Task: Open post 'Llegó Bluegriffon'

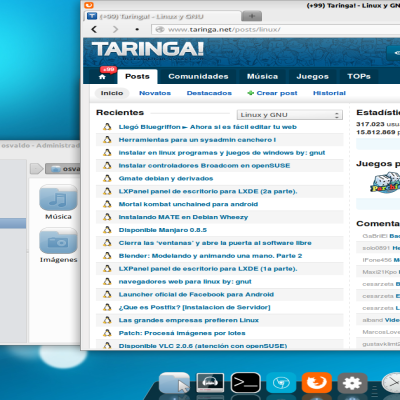Action: (208, 127)
